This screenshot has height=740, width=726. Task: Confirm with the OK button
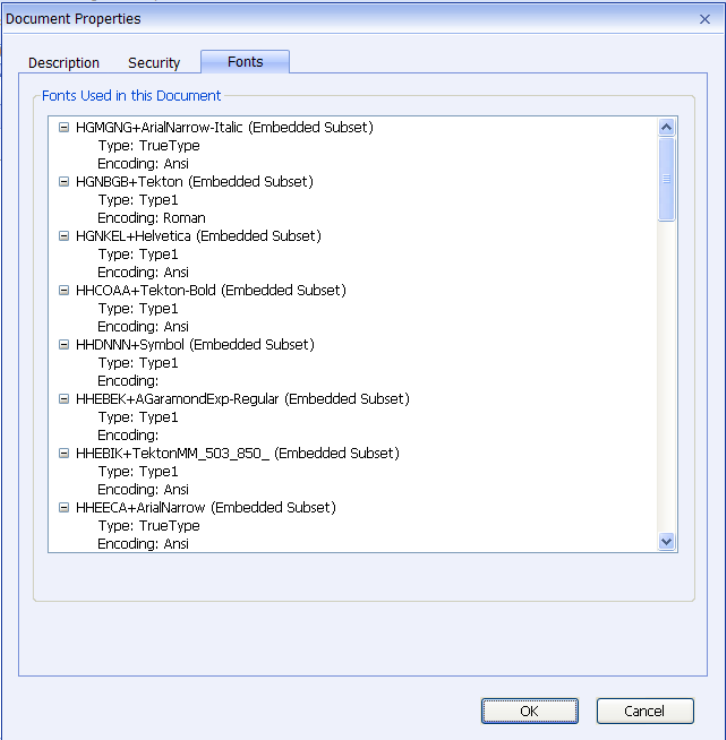click(x=530, y=711)
